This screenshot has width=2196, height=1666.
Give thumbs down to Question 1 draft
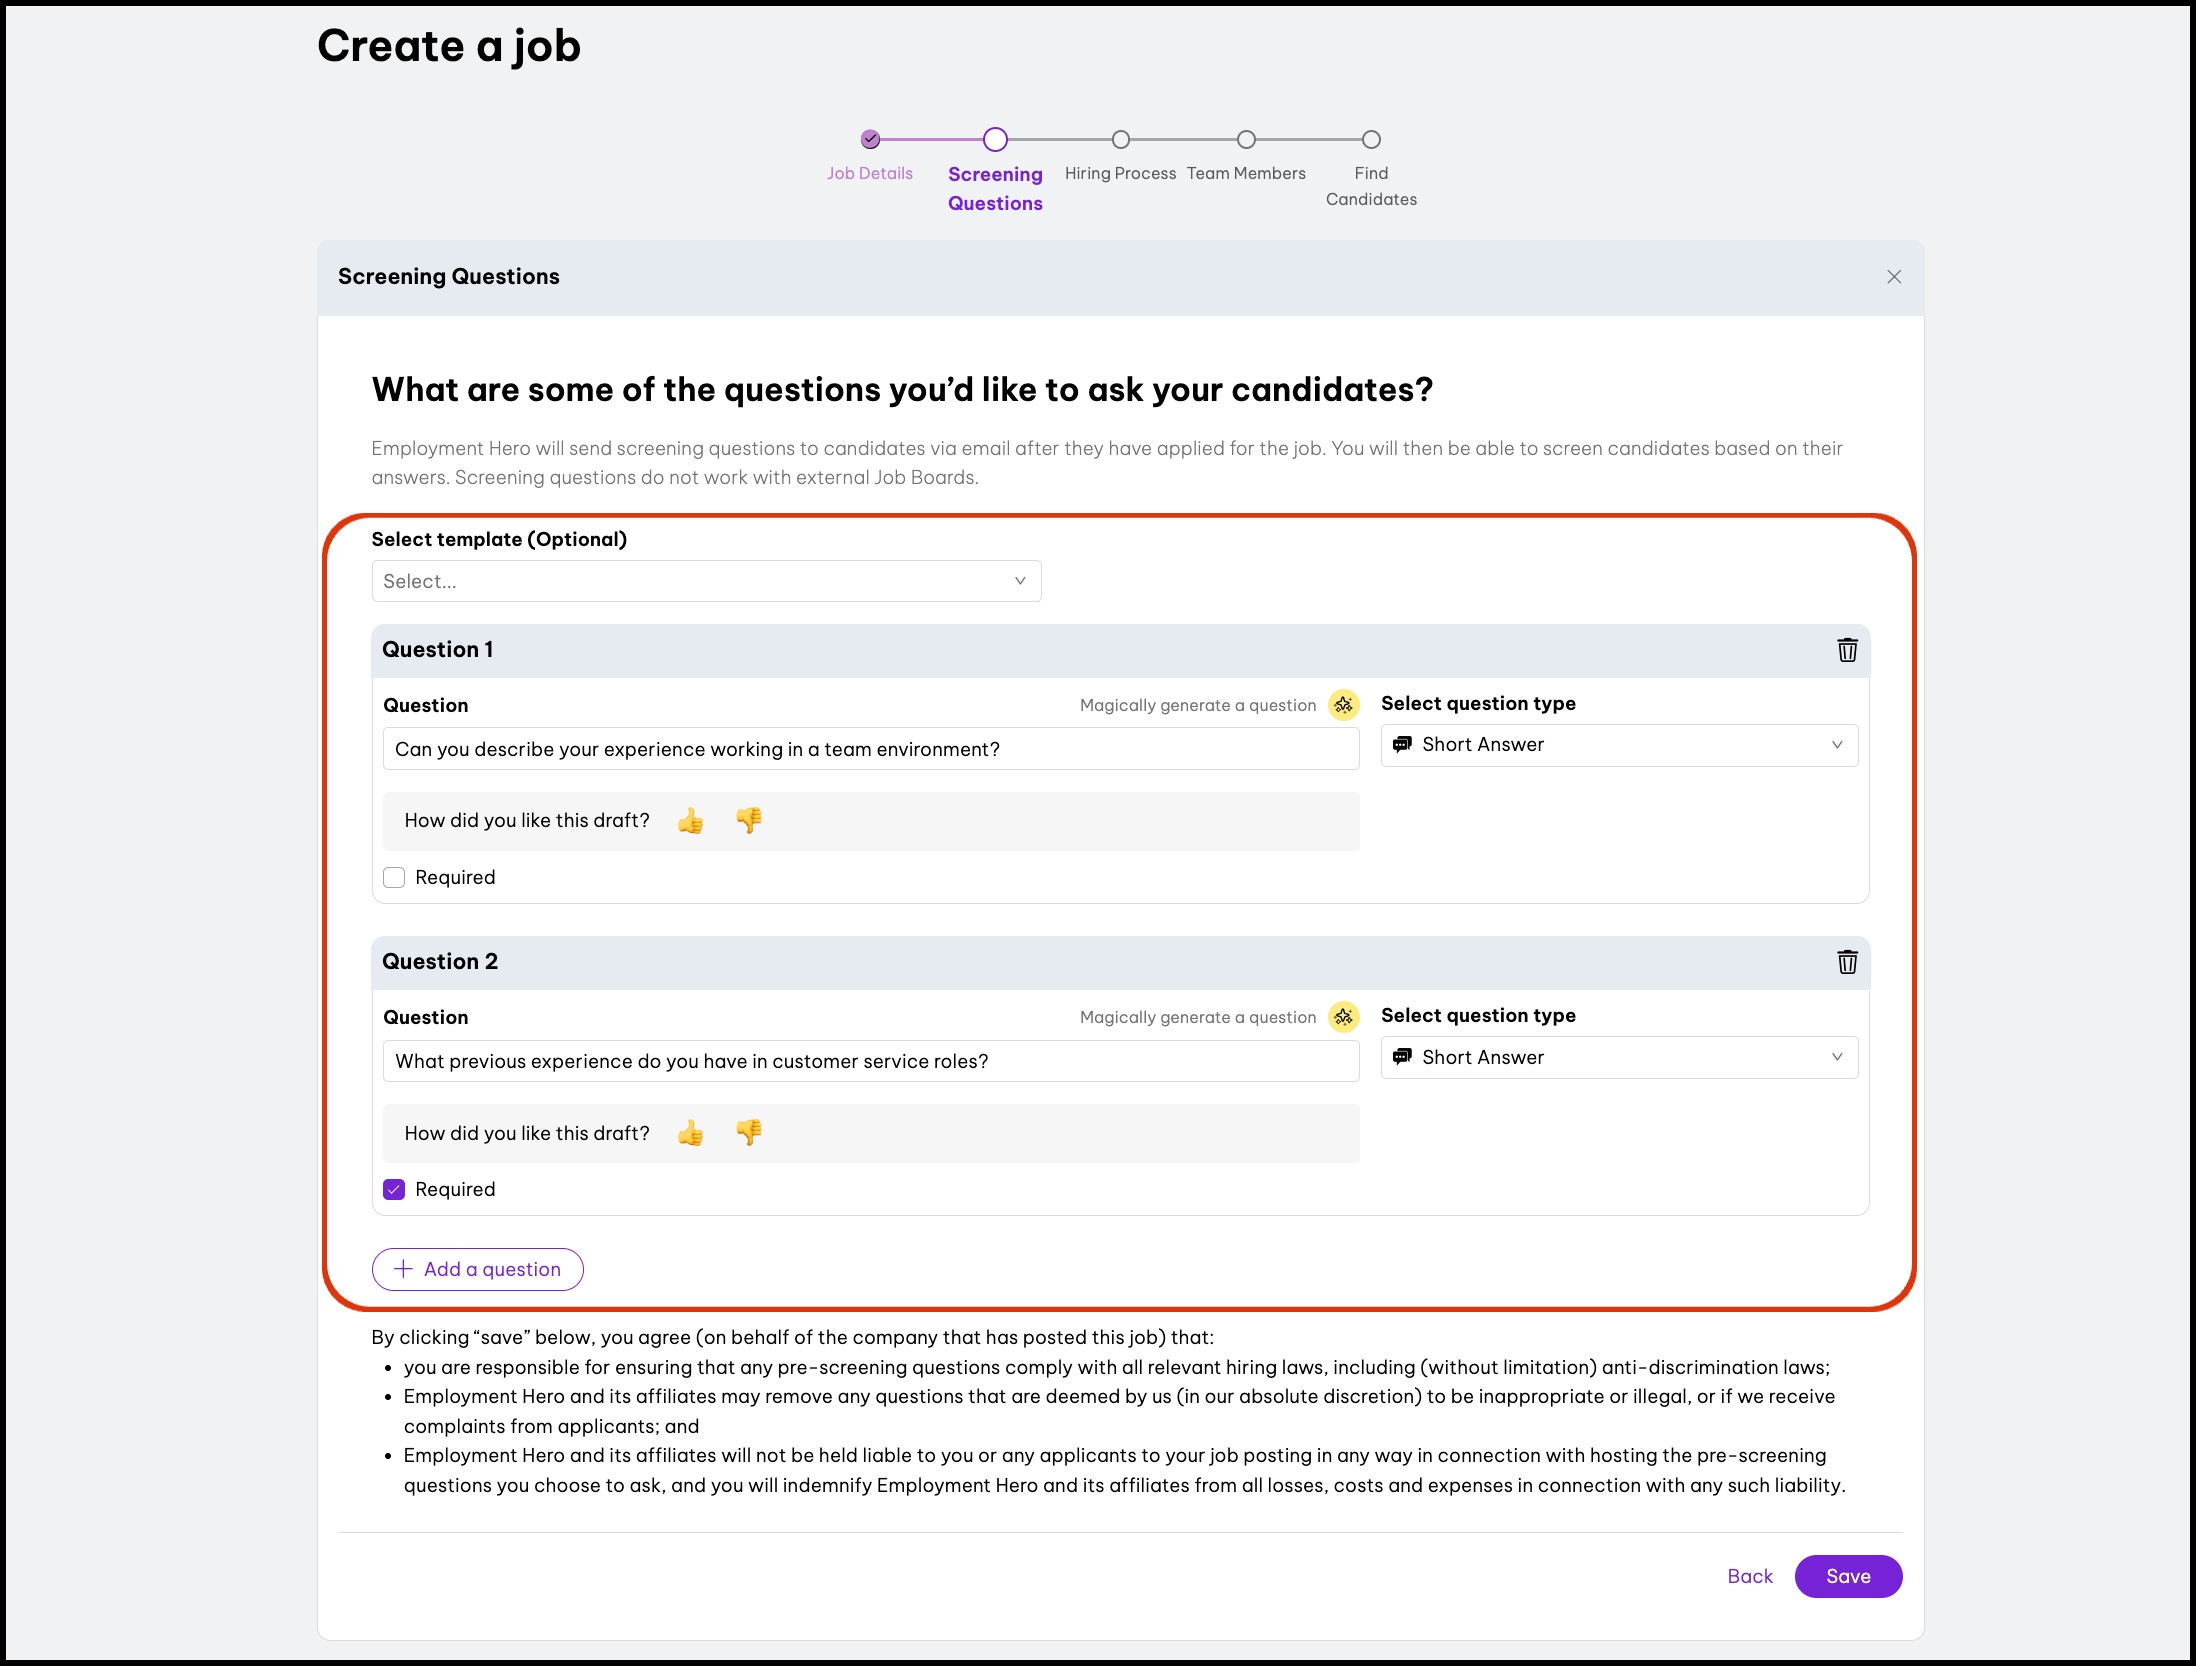coord(749,821)
